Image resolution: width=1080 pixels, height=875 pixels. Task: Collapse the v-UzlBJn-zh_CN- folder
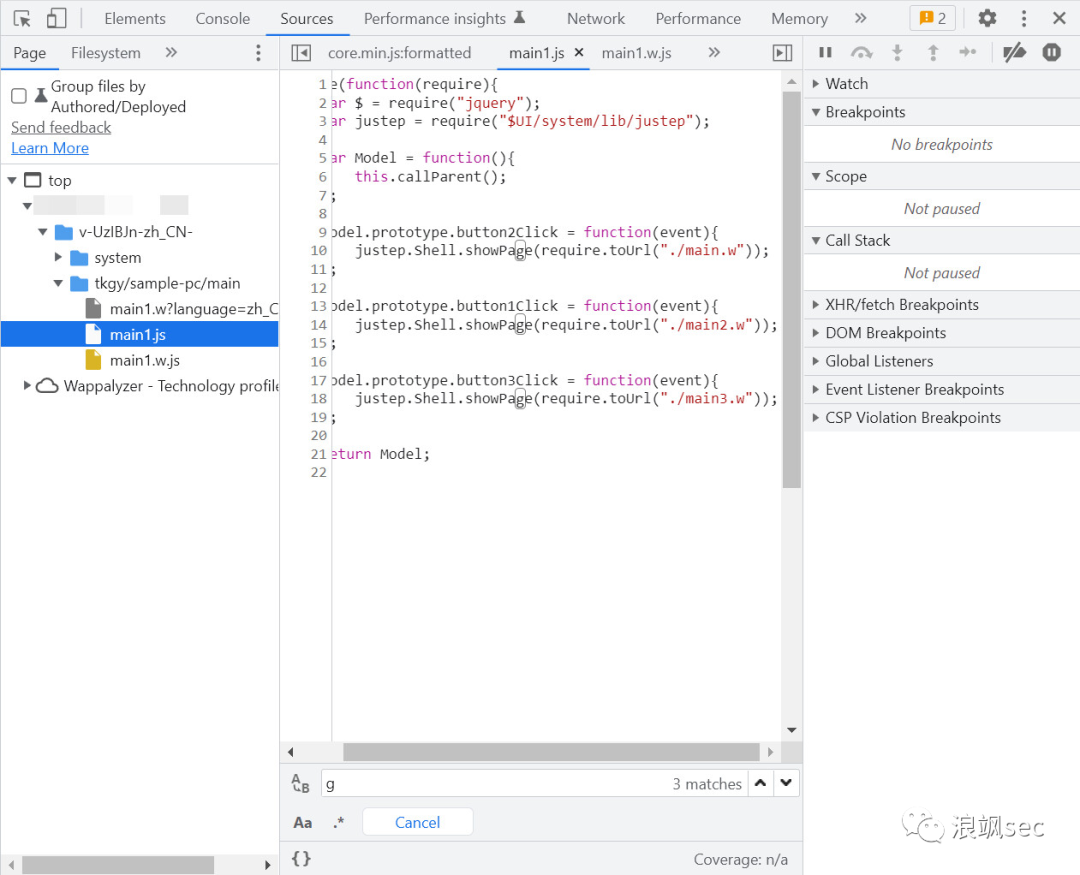click(x=43, y=232)
